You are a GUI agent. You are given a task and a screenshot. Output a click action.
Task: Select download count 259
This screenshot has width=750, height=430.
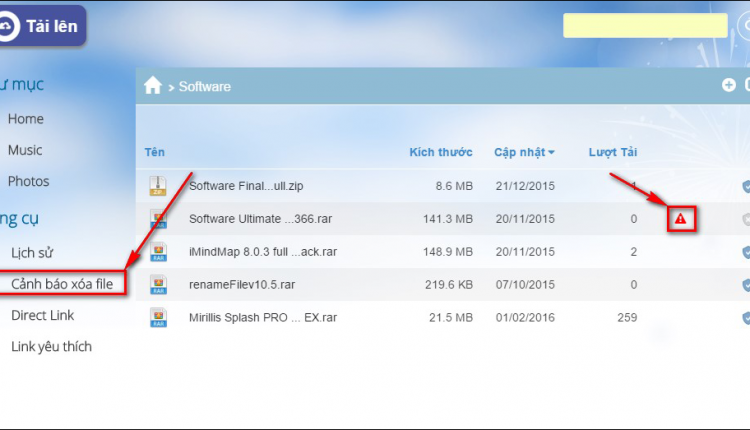[x=627, y=318]
